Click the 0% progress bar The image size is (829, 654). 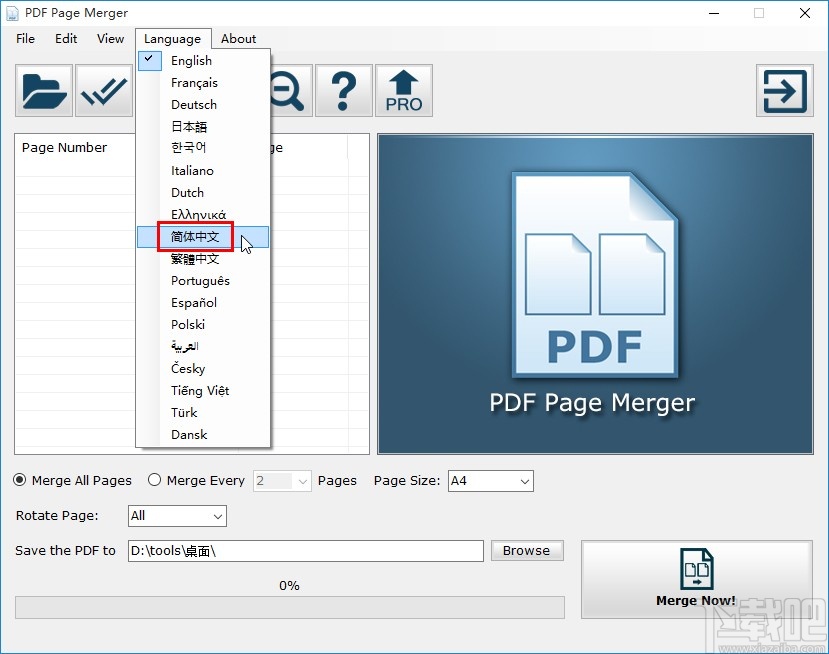[x=290, y=607]
